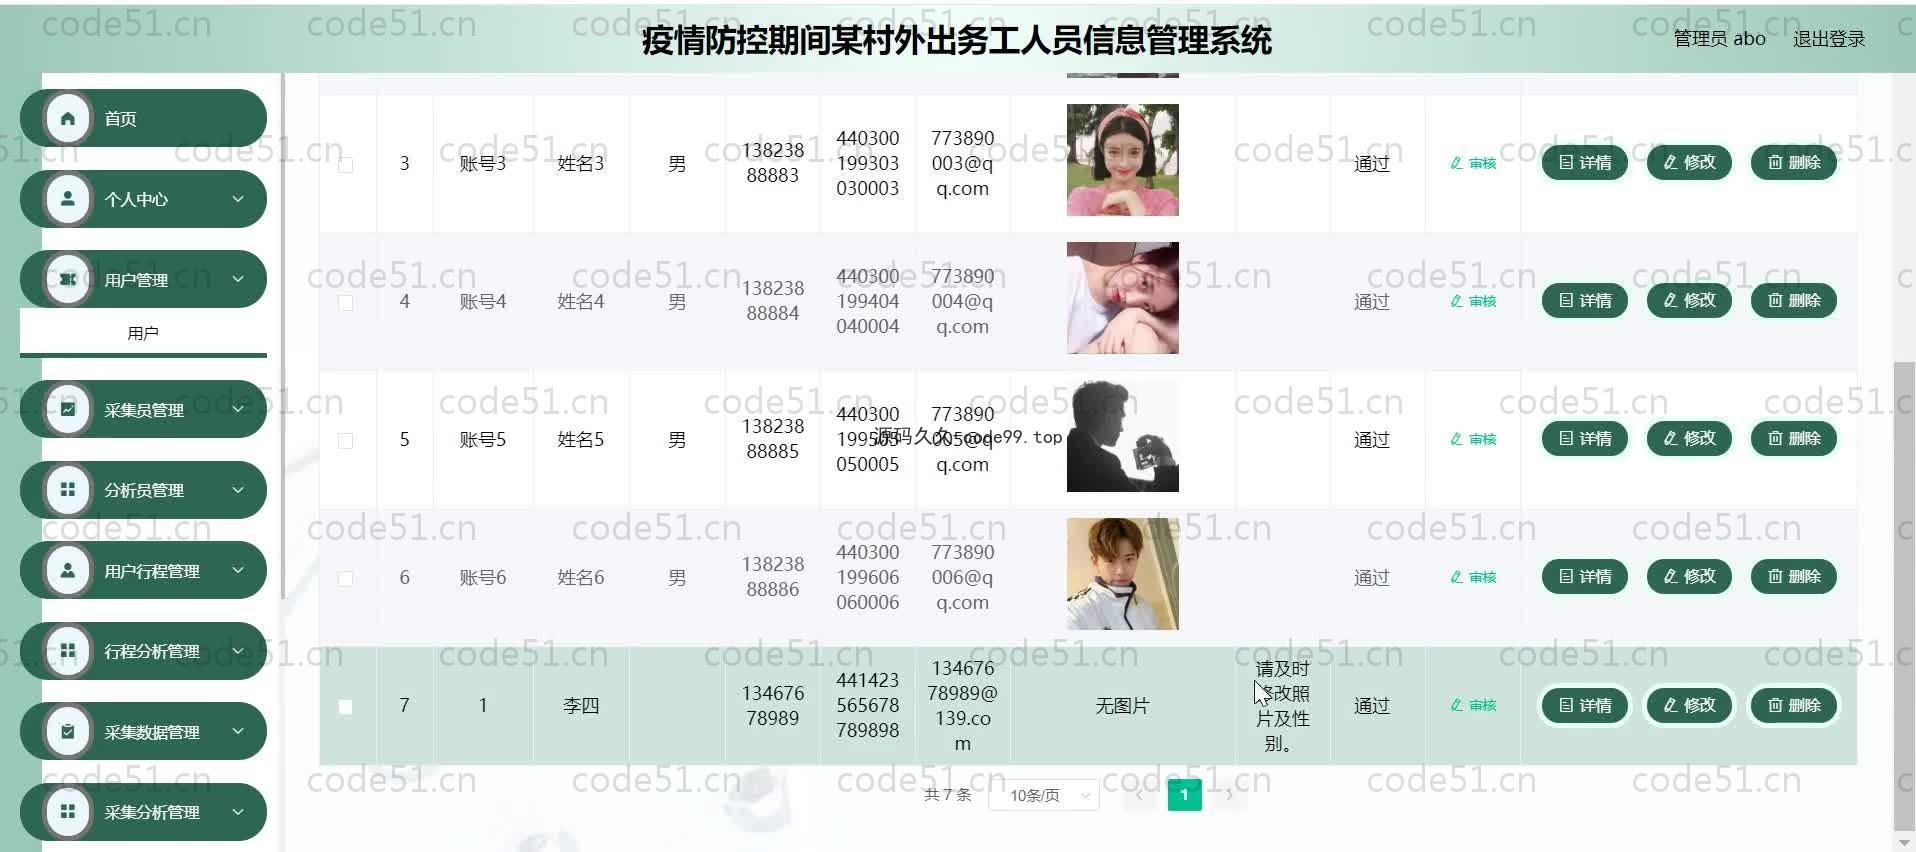The width and height of the screenshot is (1916, 852).
Task: Select the checkbox for row 3 账号3
Action: (x=345, y=164)
